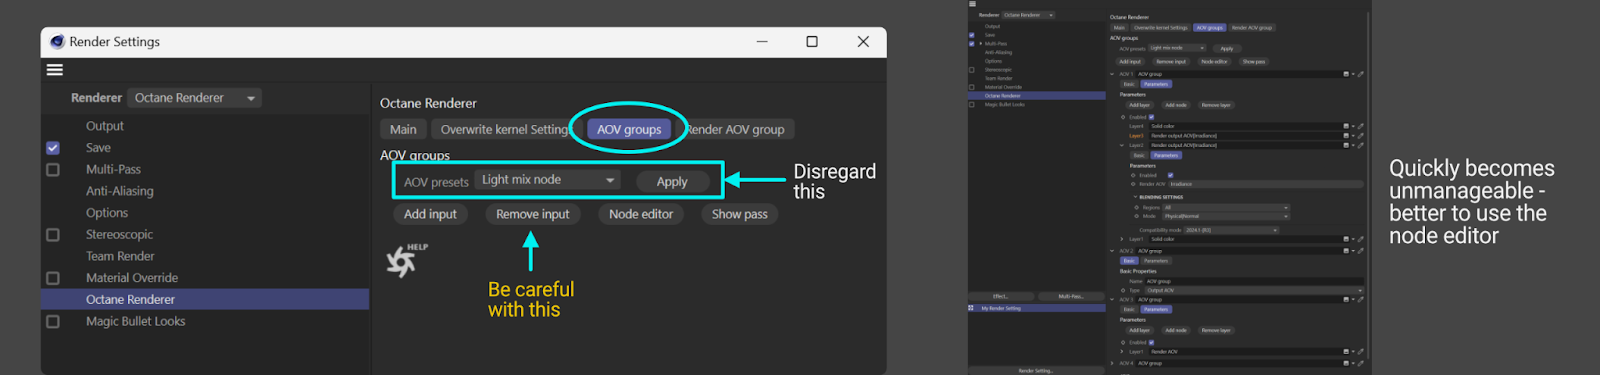Collapse BLENDING SETTINGS section in right panel
1600x375 pixels.
pyautogui.click(x=1135, y=197)
